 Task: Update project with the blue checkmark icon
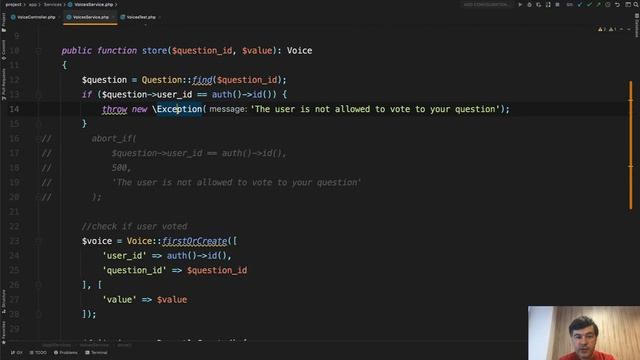[580, 4]
